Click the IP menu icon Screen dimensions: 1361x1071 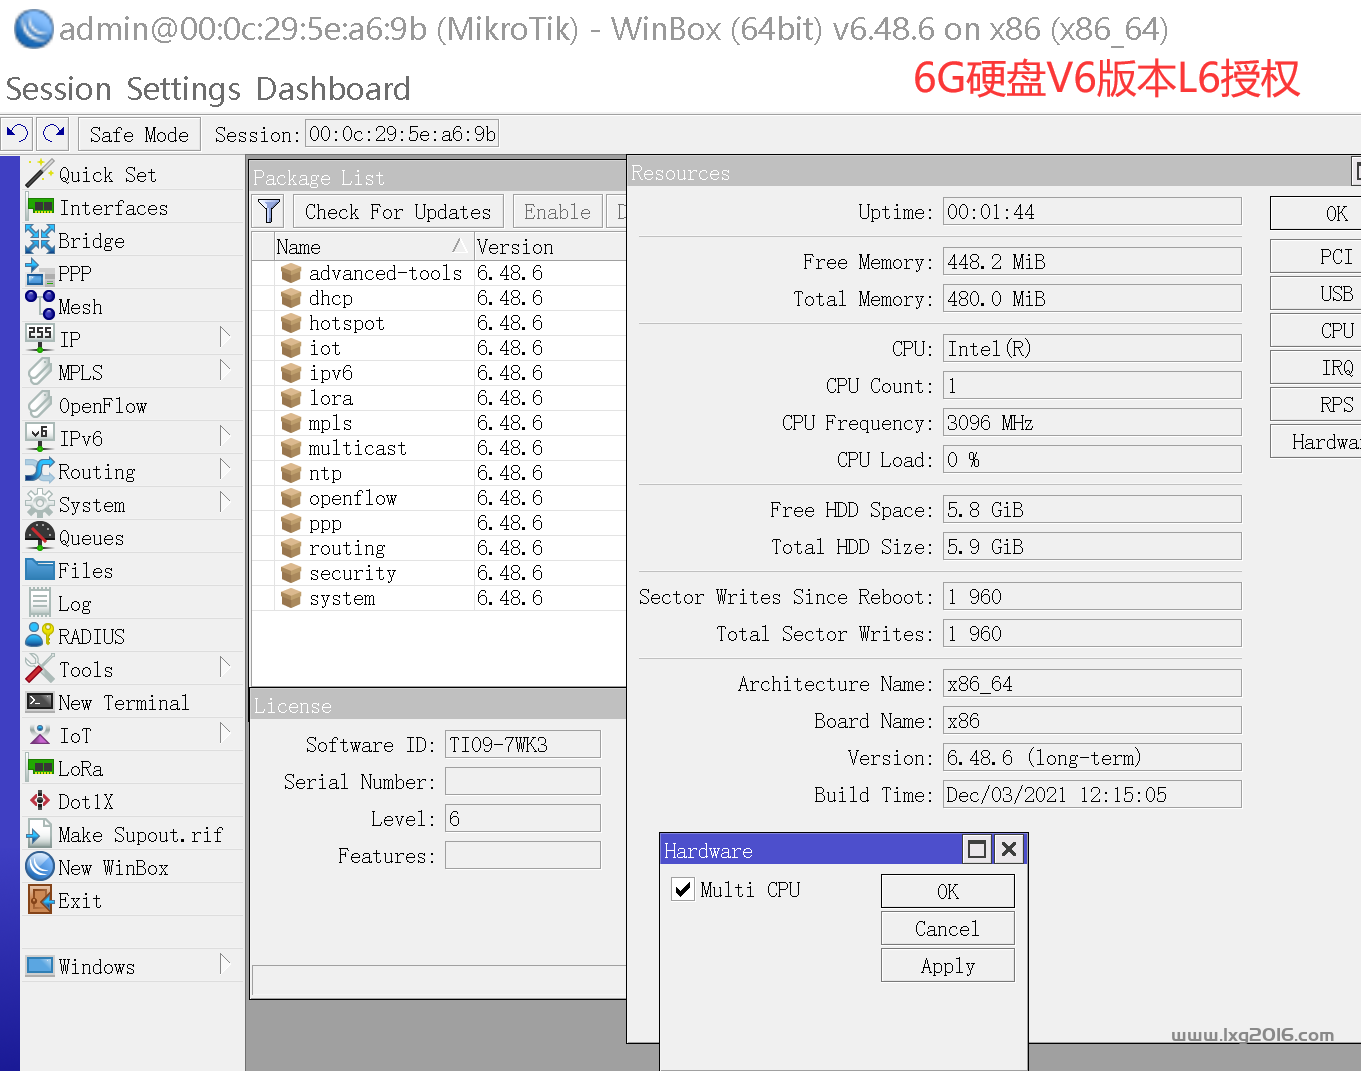[x=40, y=339]
